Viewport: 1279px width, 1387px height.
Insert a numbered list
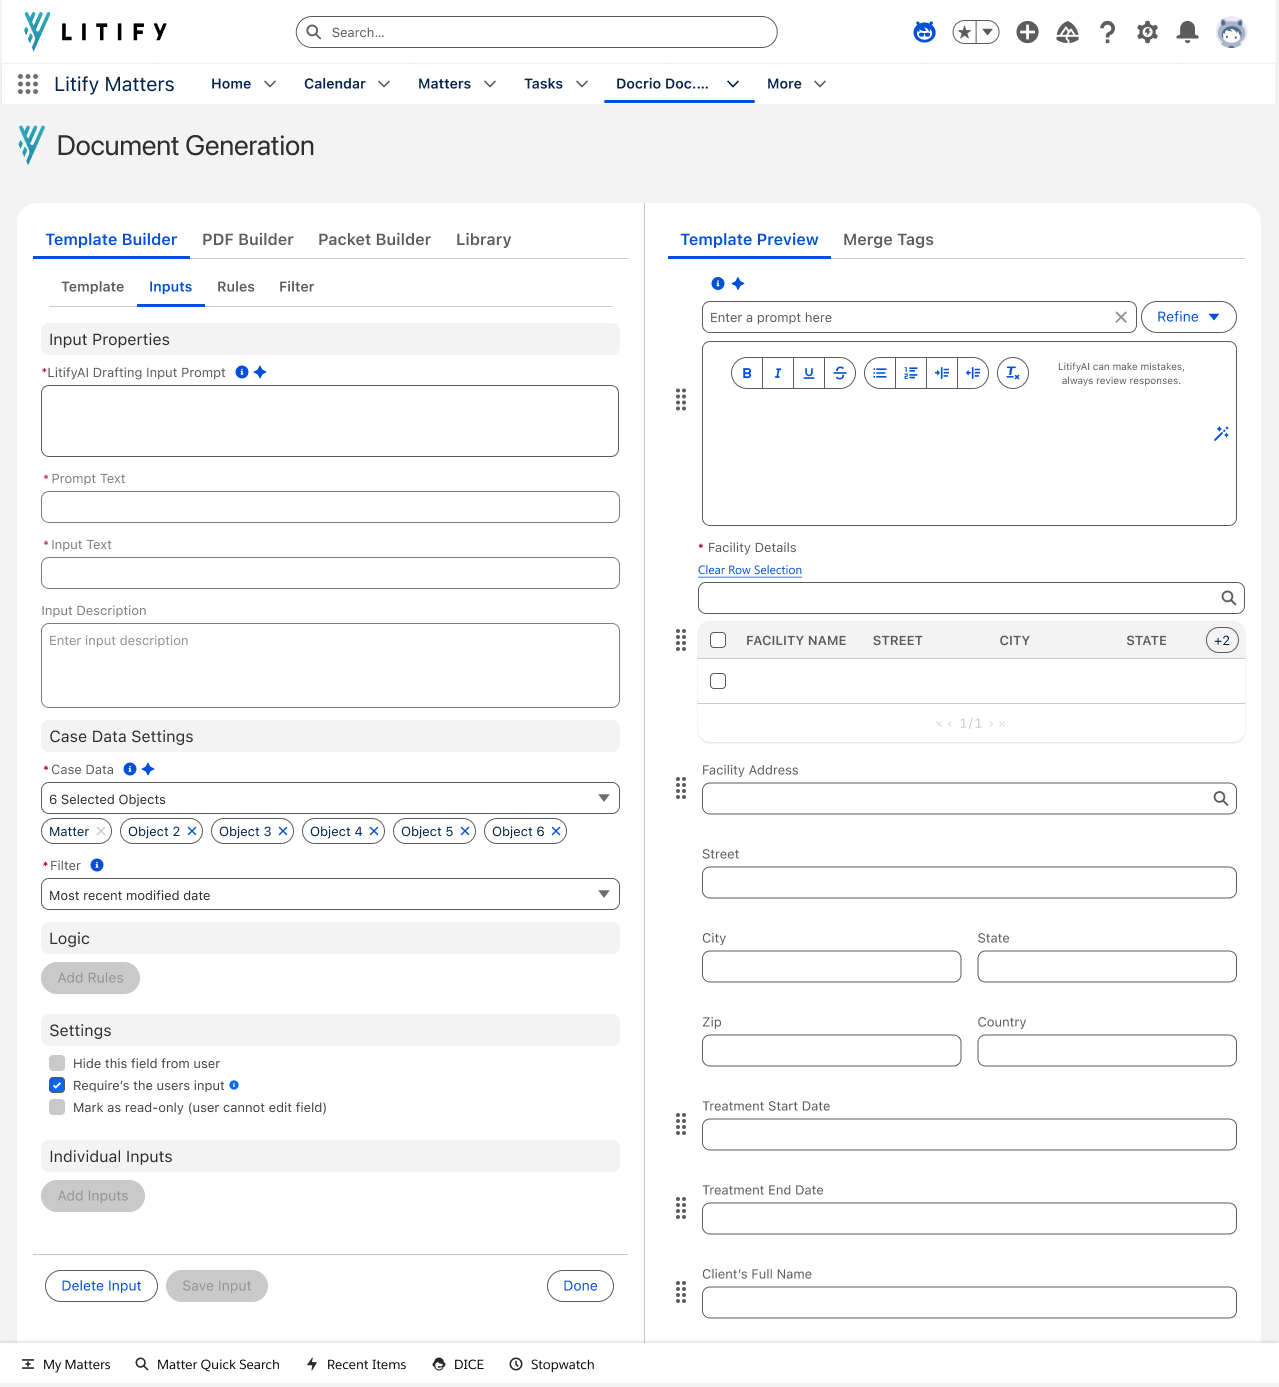click(x=911, y=373)
